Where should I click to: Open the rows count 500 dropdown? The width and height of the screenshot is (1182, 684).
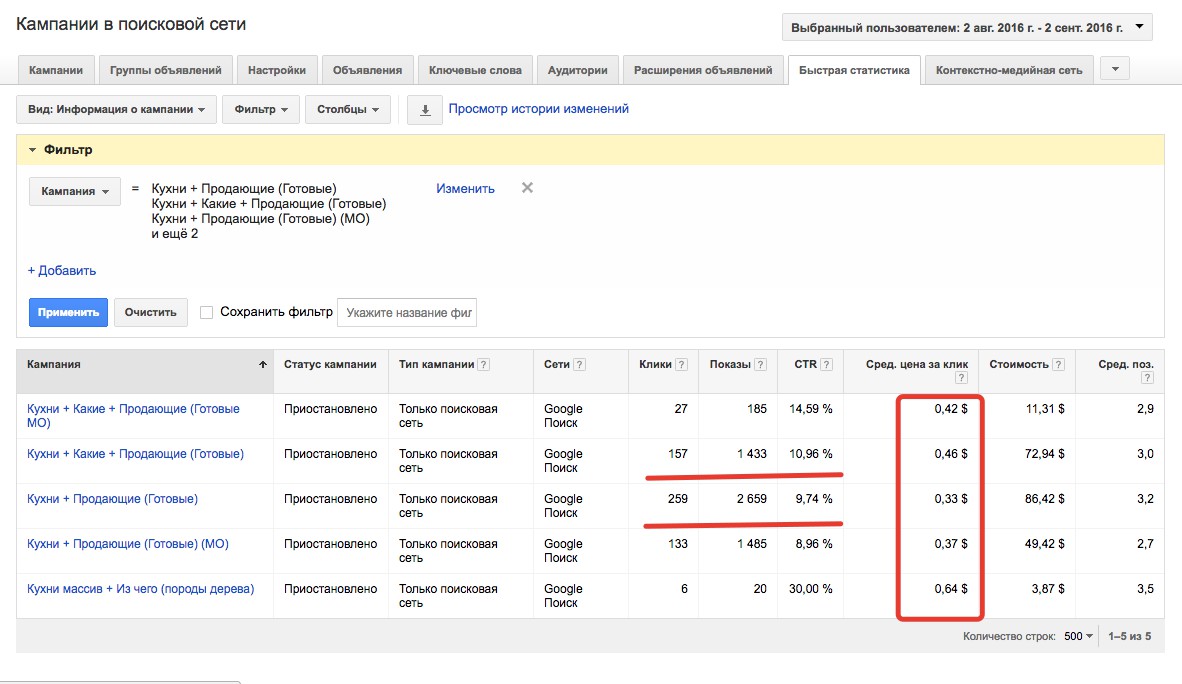1078,636
